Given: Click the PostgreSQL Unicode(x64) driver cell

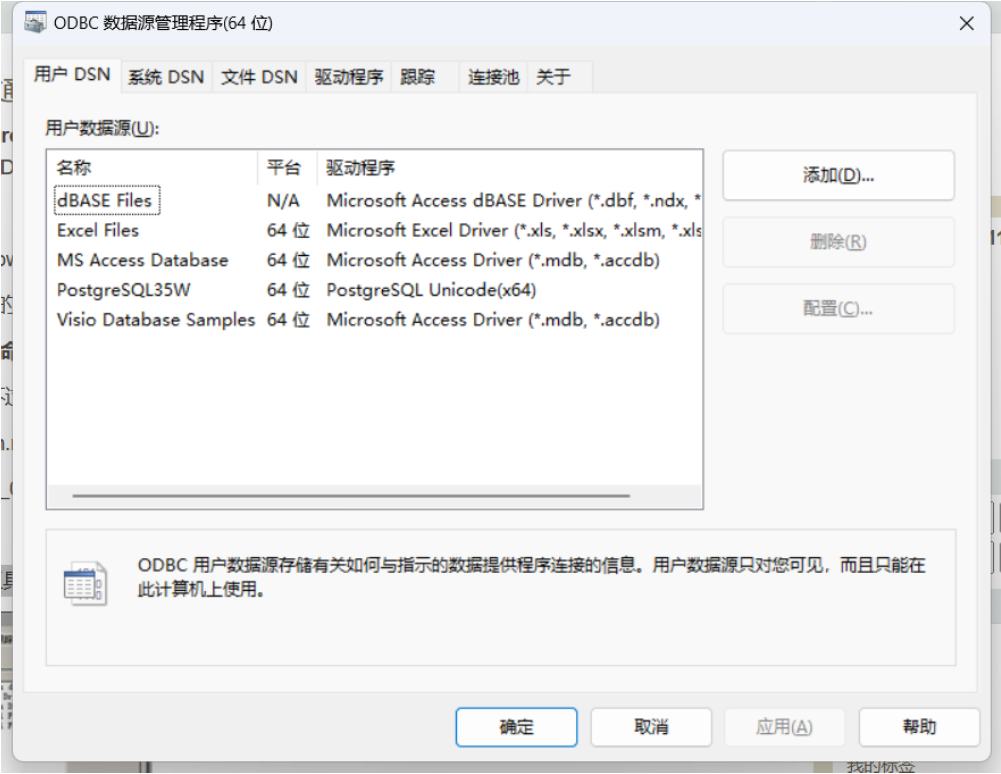Looking at the screenshot, I should 431,290.
